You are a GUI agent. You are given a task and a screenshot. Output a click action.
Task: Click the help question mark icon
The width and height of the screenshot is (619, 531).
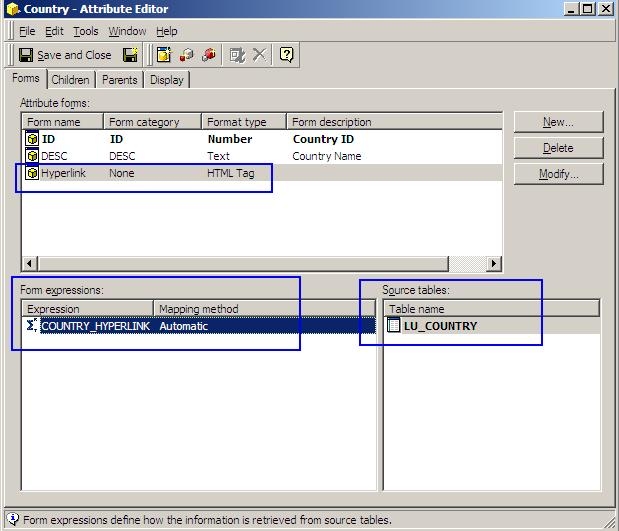coord(287,55)
